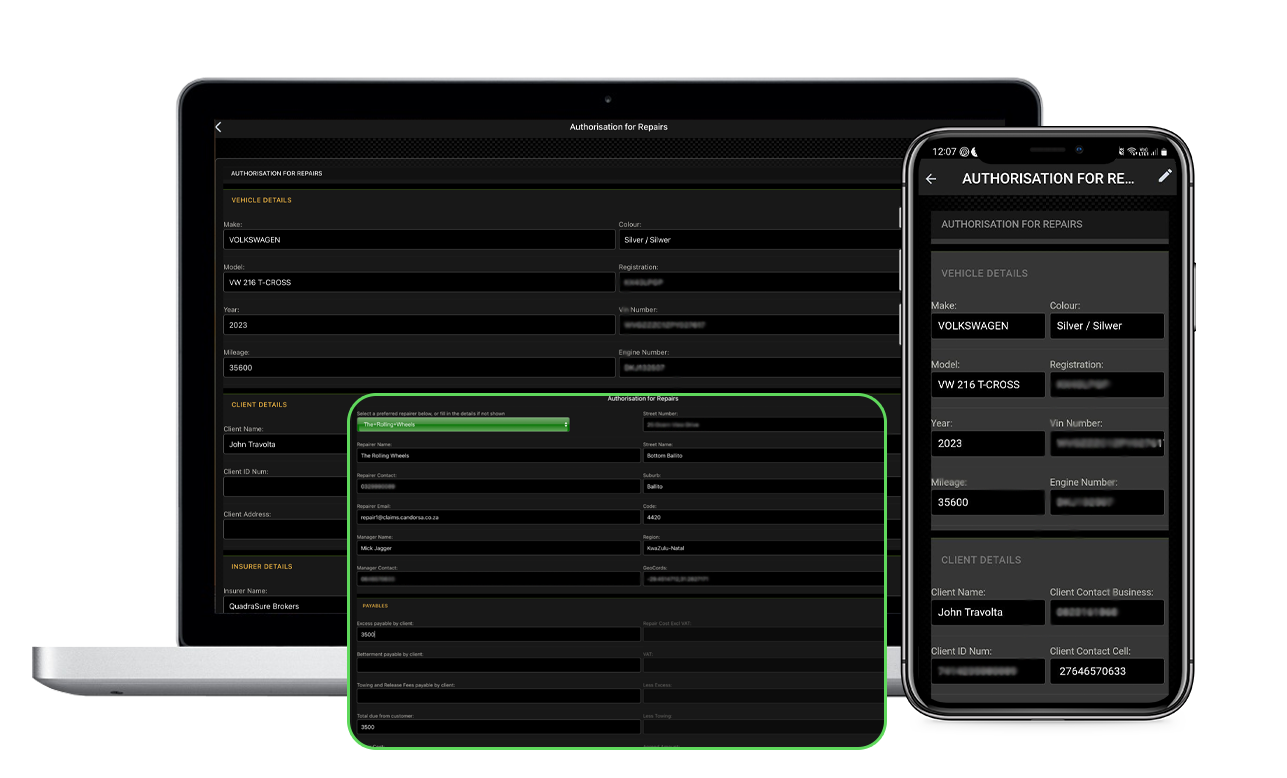Tap the VEHICLE DETAILS section header on the phone
This screenshot has width=1287, height=778.
coord(984,273)
